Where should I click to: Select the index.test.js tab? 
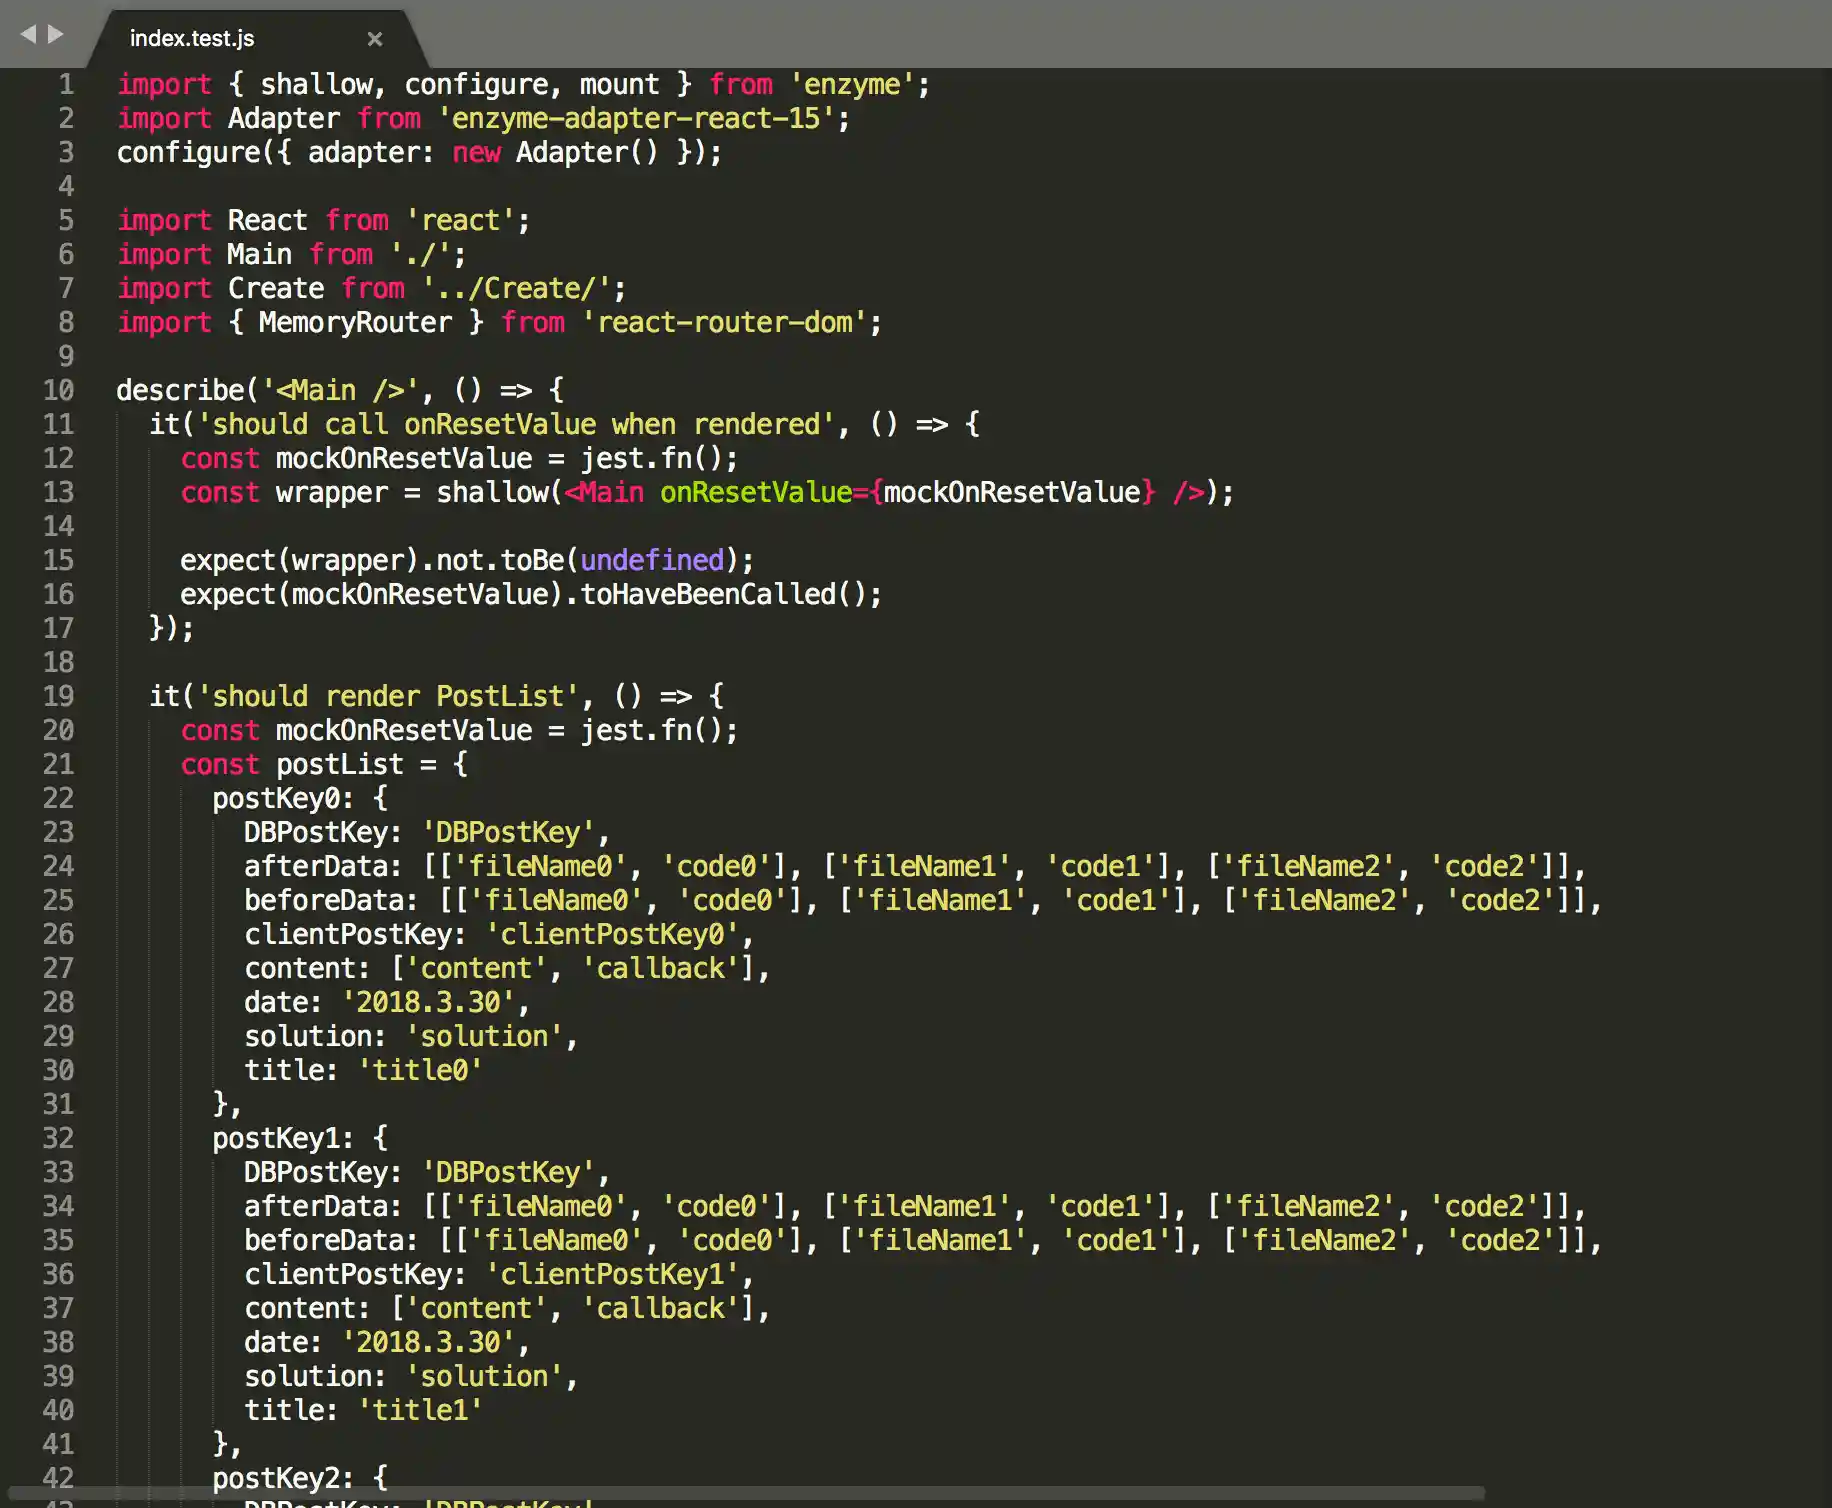pos(192,38)
